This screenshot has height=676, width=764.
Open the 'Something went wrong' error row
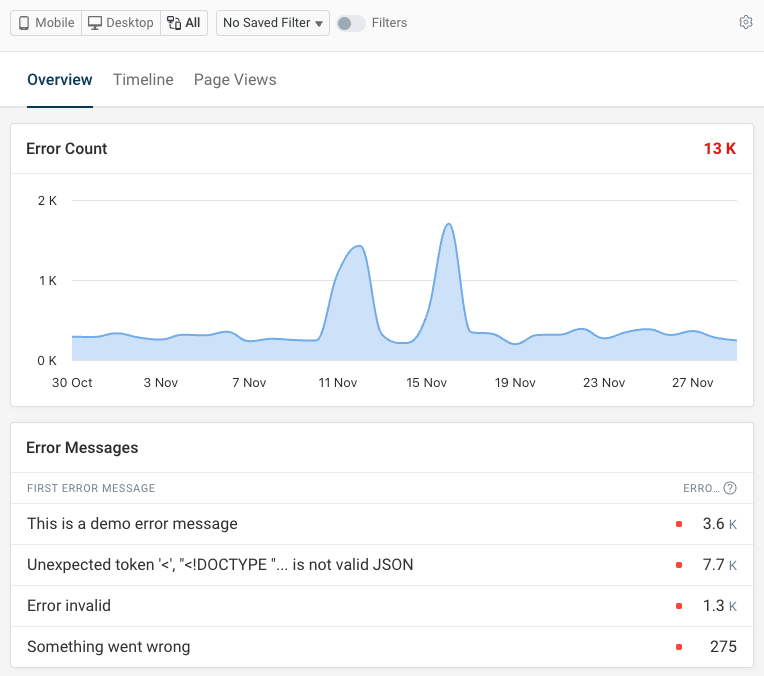108,647
